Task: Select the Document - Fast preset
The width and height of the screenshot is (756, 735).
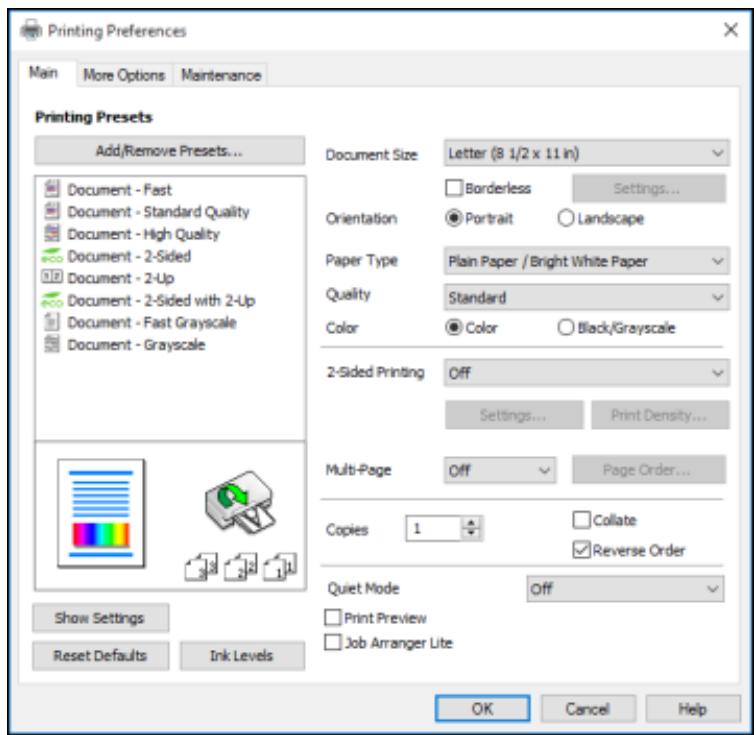Action: (x=119, y=190)
